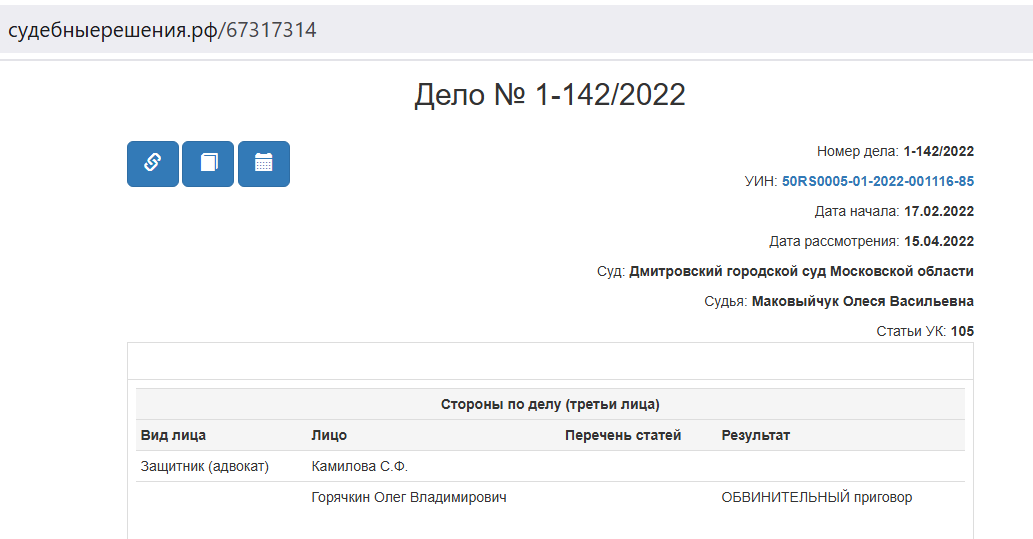Click the Защитник (адвокат) cell
Viewport: 1033px width, 539px height.
click(x=205, y=467)
